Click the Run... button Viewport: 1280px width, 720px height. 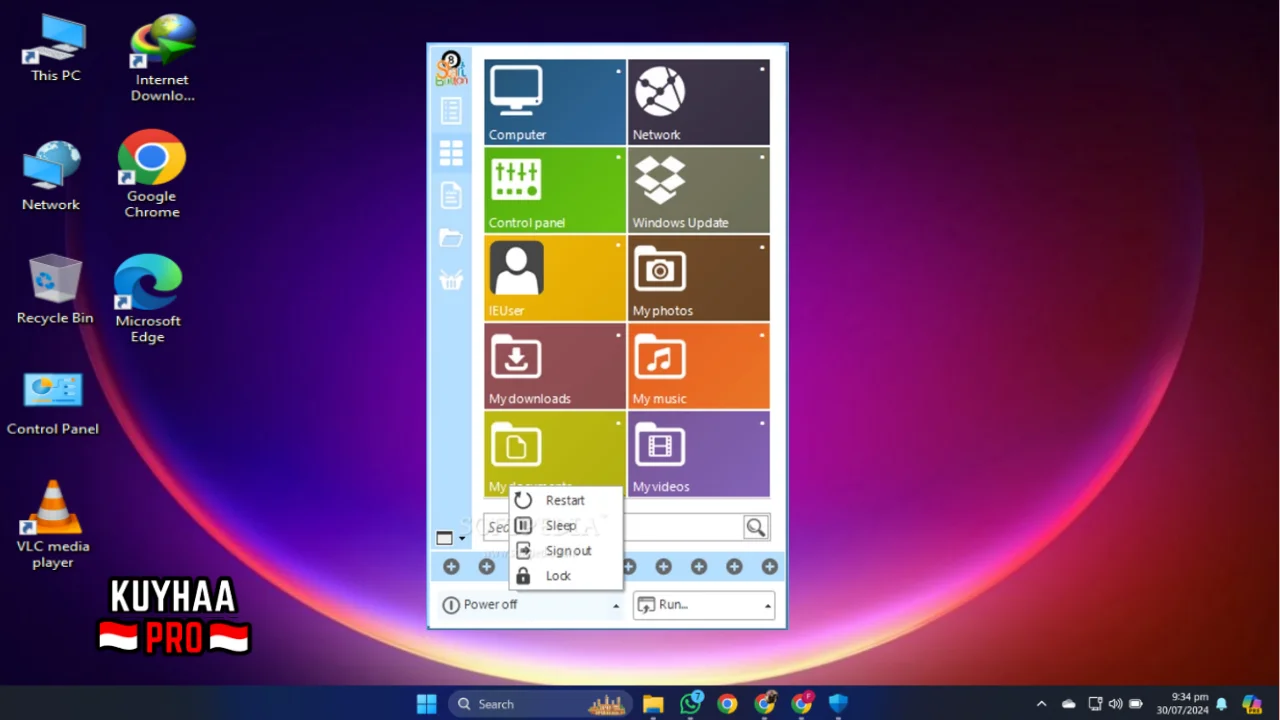pyautogui.click(x=696, y=605)
